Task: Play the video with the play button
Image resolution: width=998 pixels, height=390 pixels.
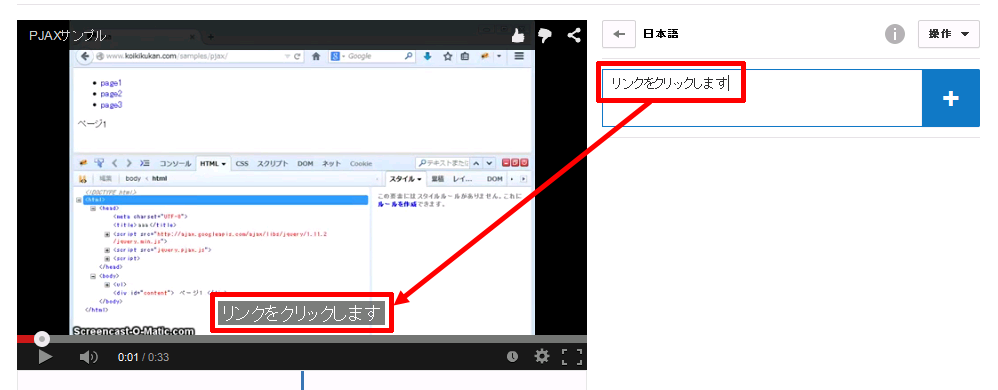Action: point(45,357)
